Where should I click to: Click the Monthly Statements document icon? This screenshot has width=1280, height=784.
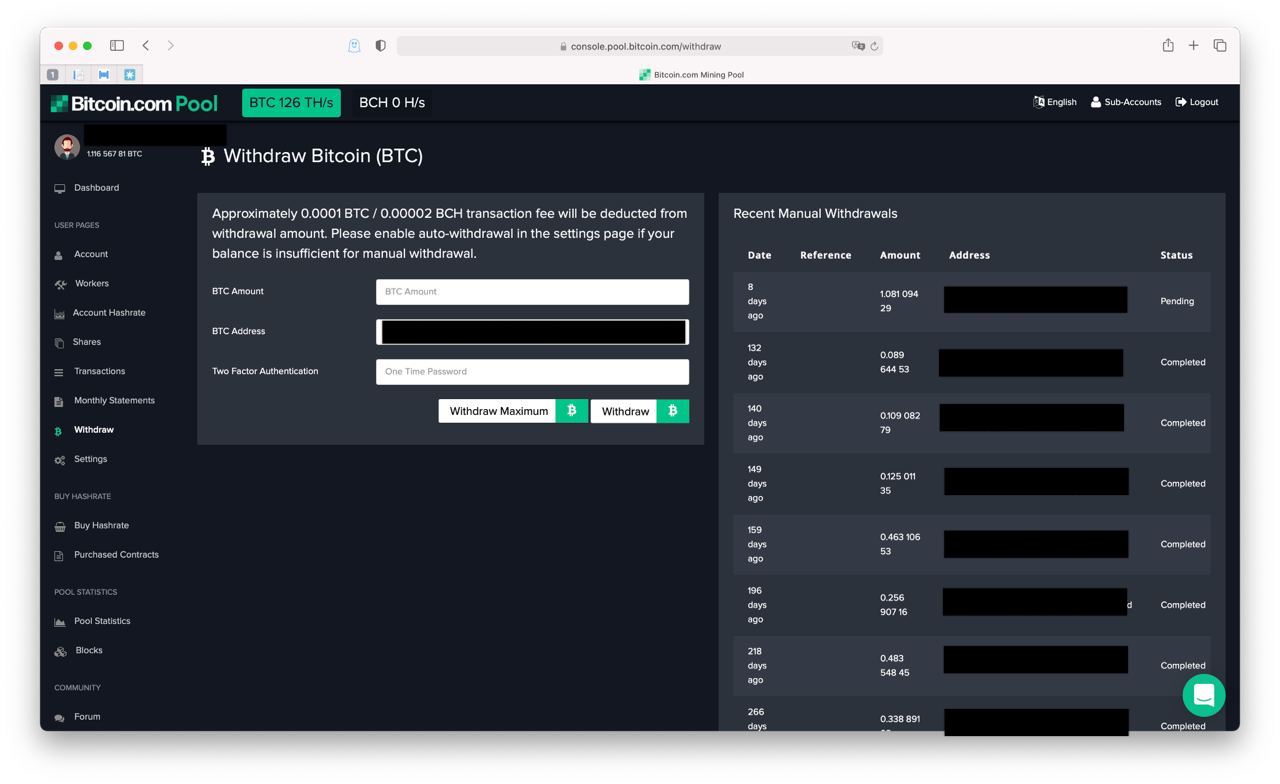[x=59, y=402]
